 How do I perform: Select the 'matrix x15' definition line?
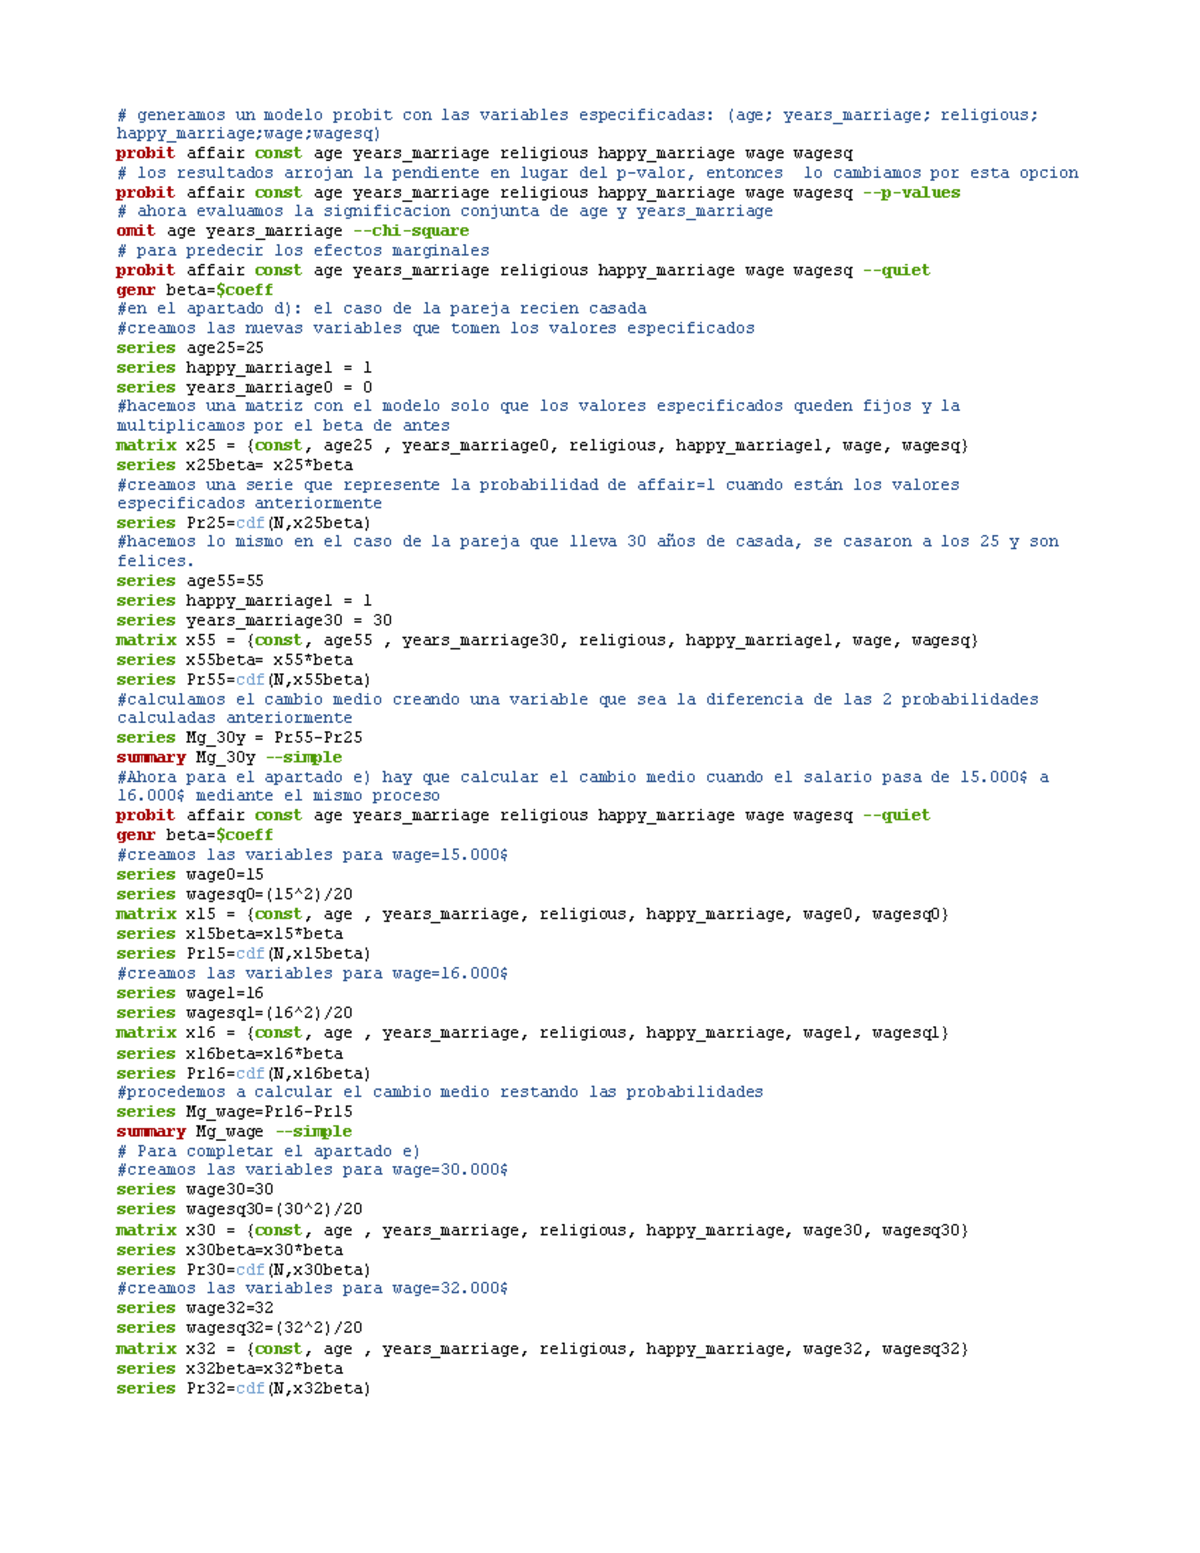(x=533, y=914)
